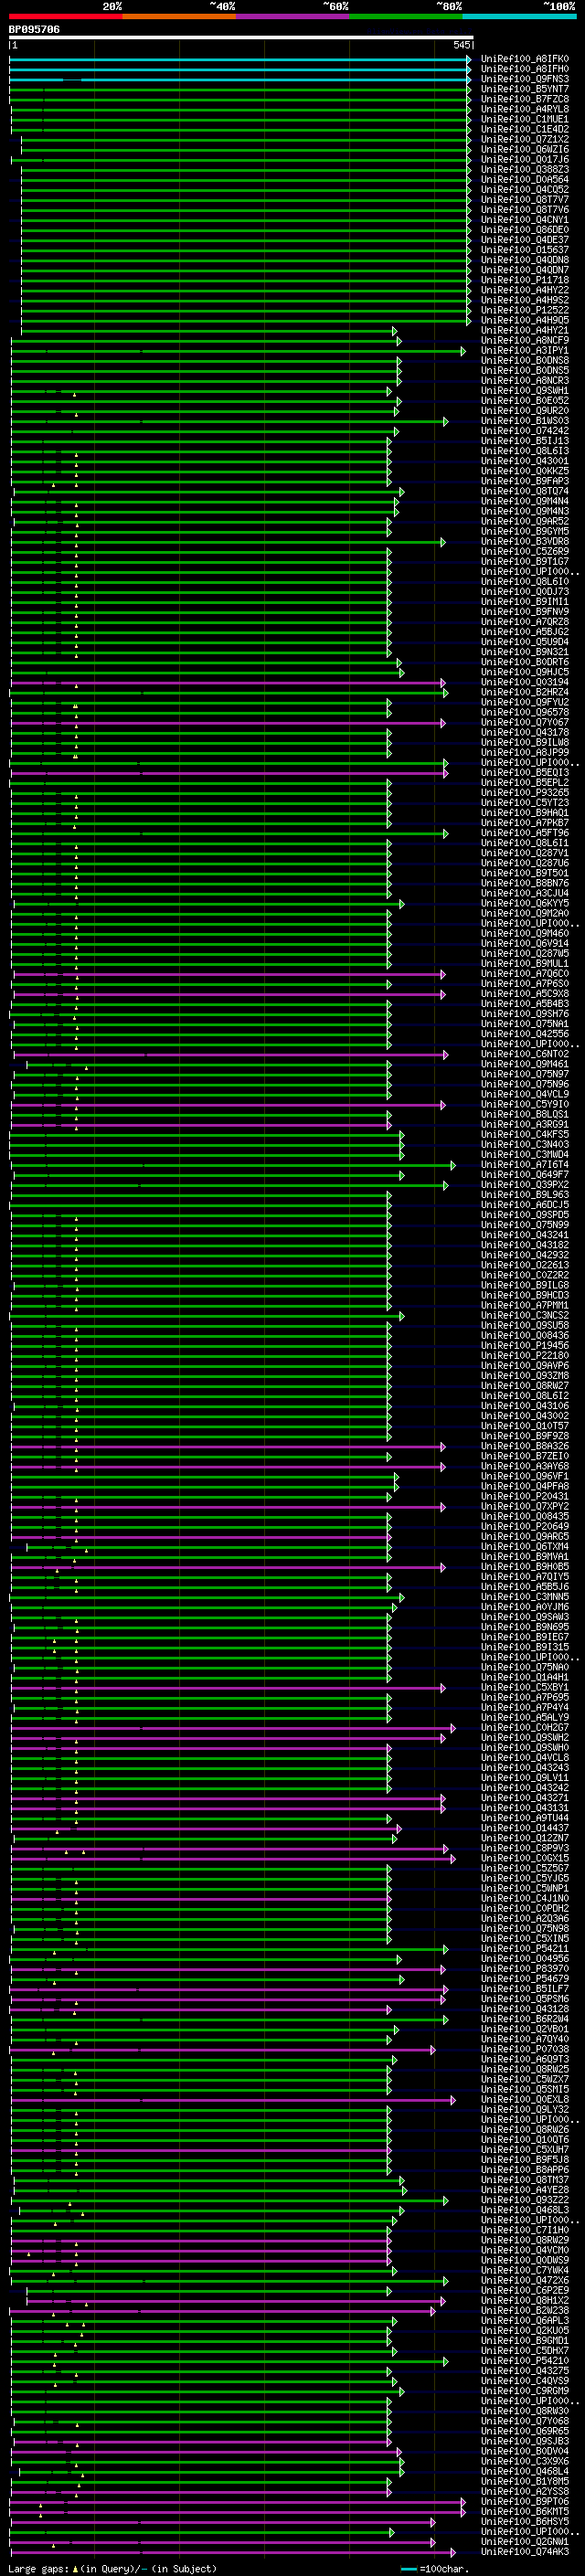Select the UniRef100_O15637 label
Image resolution: width=585 pixels, height=2576 pixels.
click(x=524, y=250)
